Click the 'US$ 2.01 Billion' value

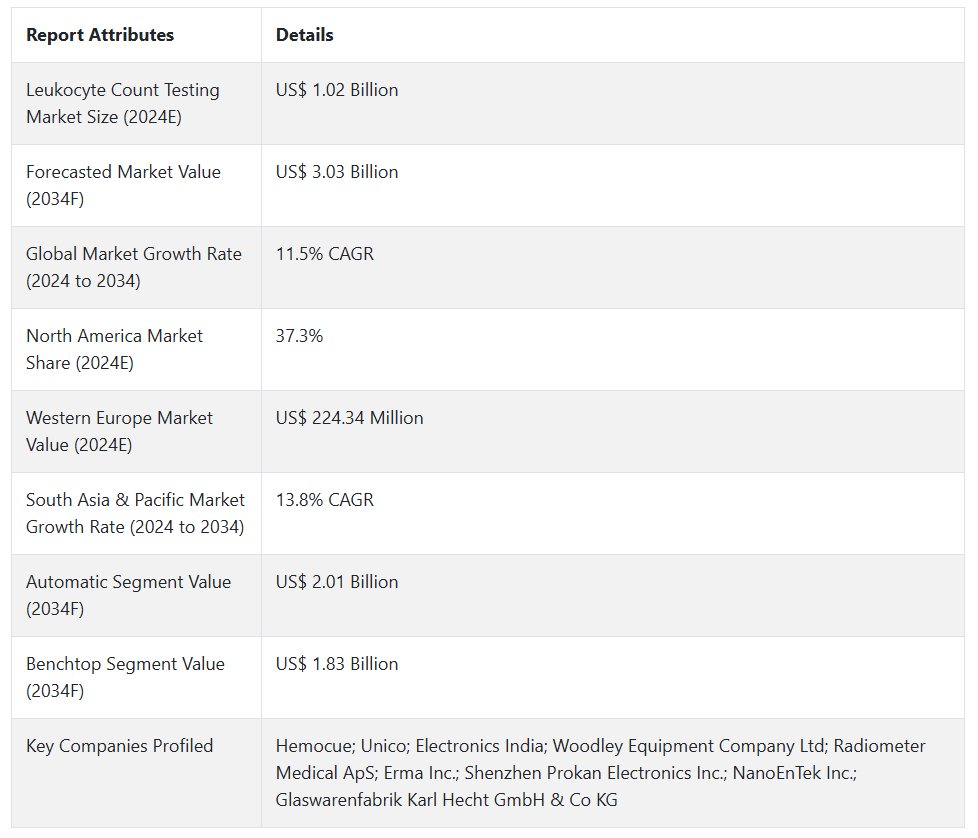(x=337, y=582)
